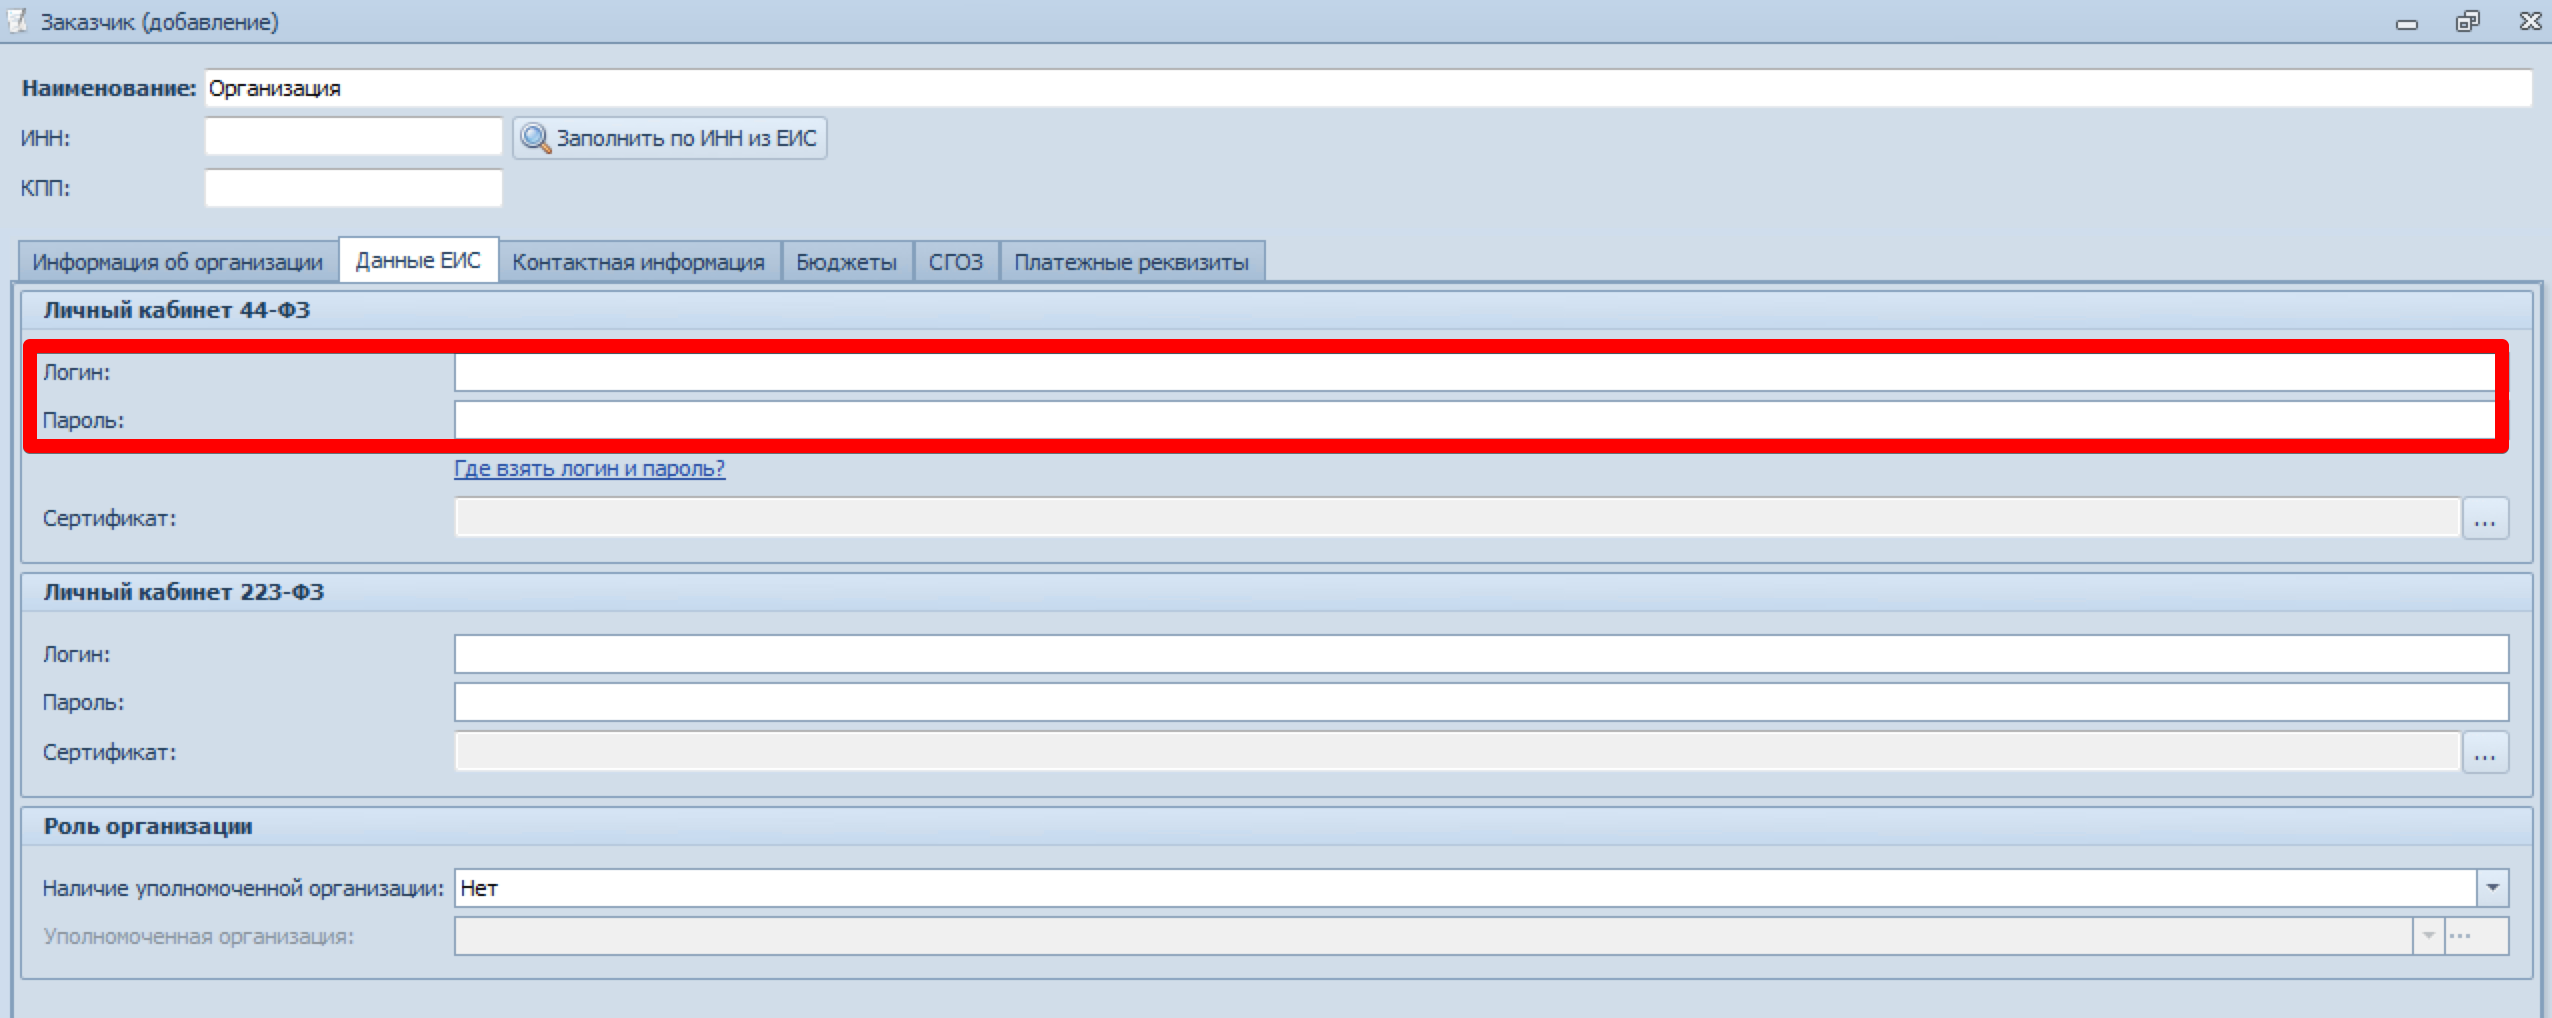Screen dimensions: 2552x1018
Task: Click Заполнить по ИНН из ЕИС button
Action: pos(670,138)
